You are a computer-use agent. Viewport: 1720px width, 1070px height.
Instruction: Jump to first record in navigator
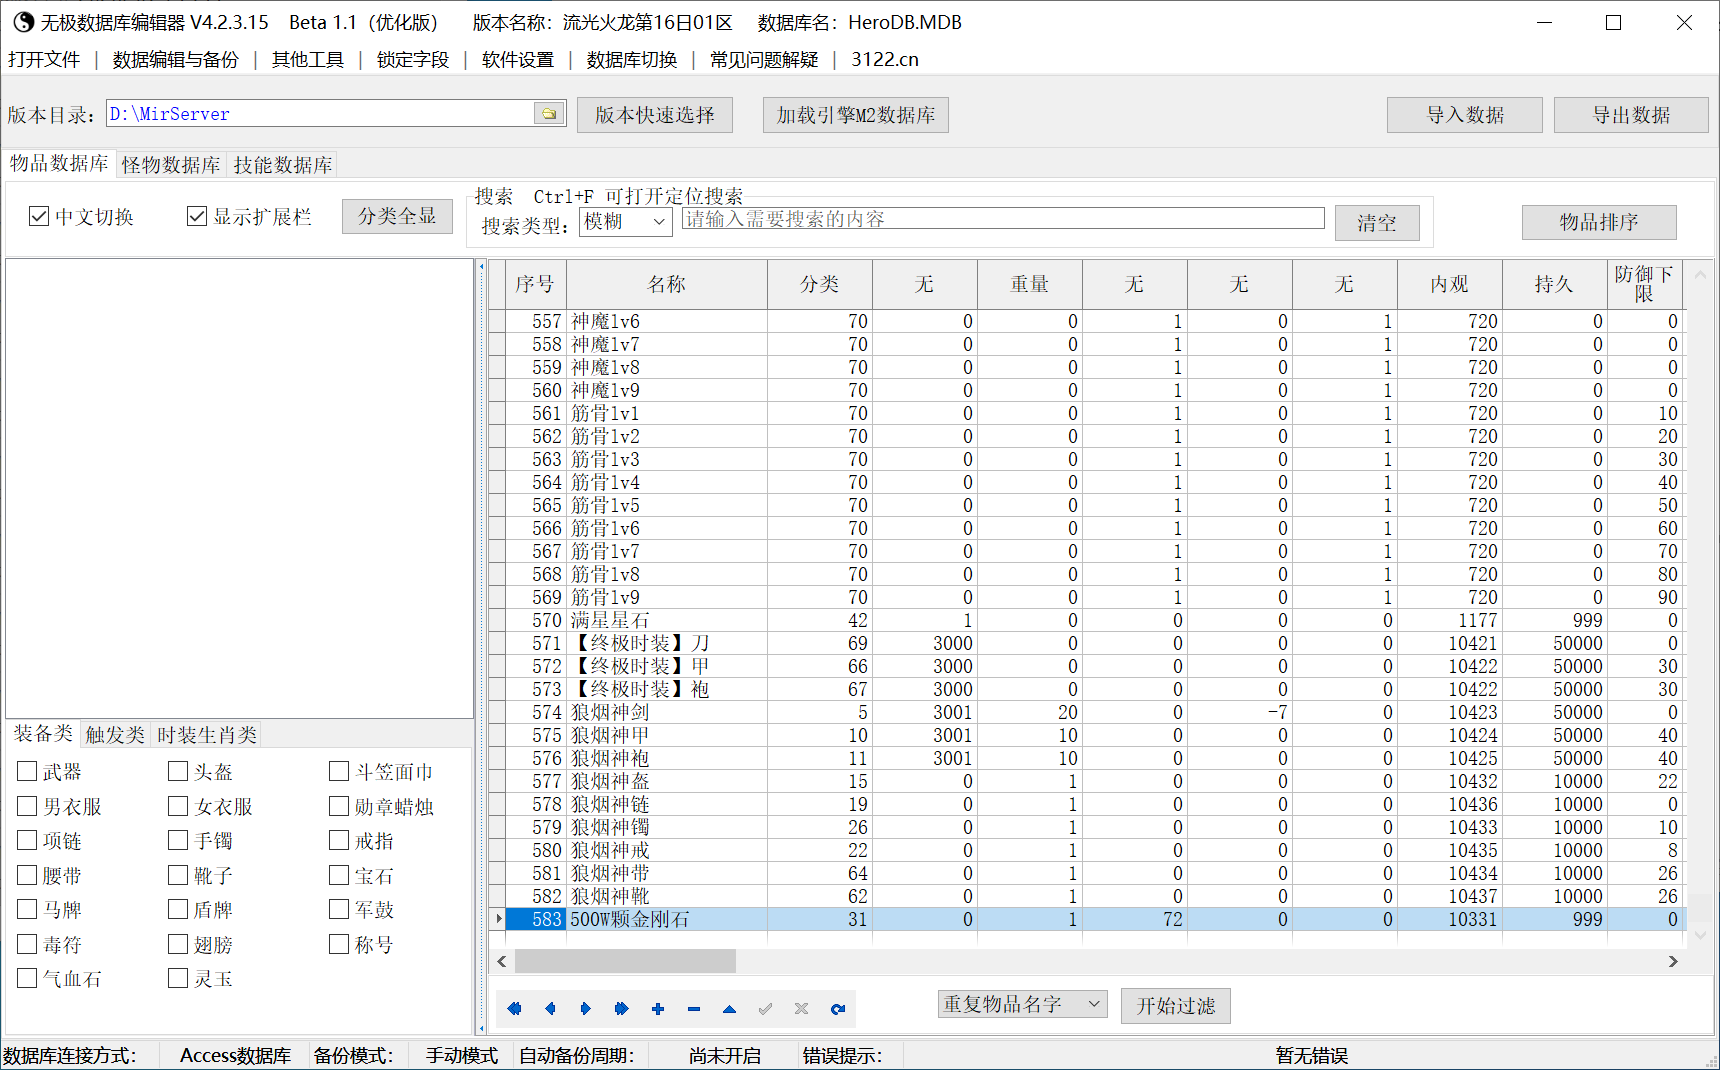point(514,1008)
